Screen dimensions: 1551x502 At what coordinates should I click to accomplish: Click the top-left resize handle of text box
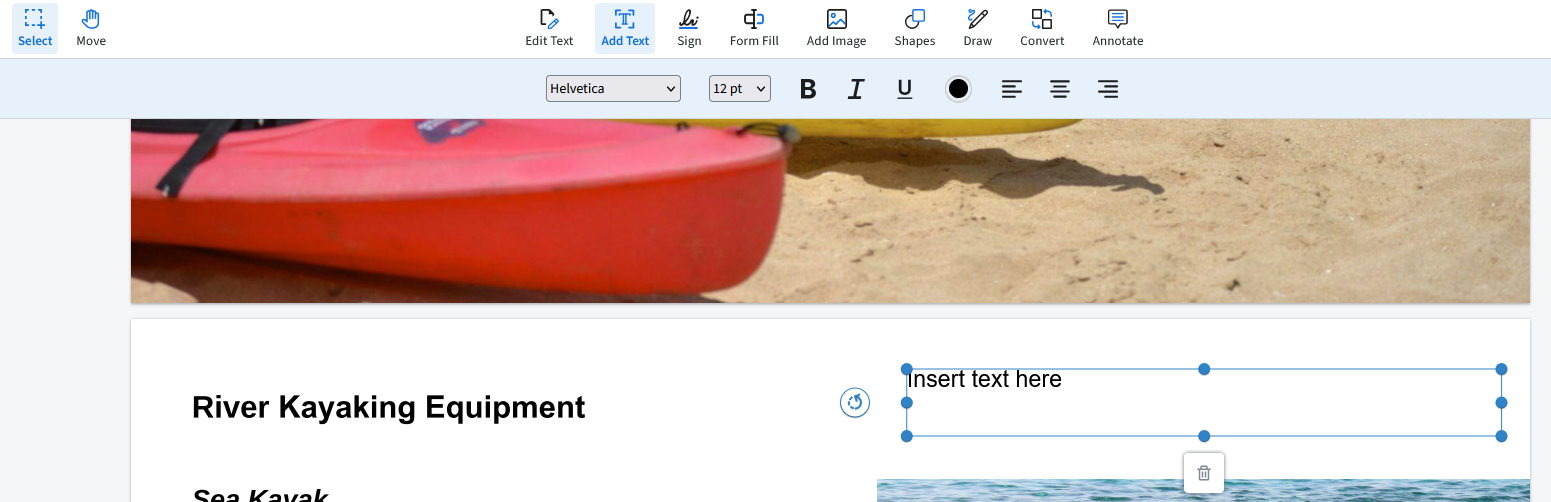click(x=907, y=369)
